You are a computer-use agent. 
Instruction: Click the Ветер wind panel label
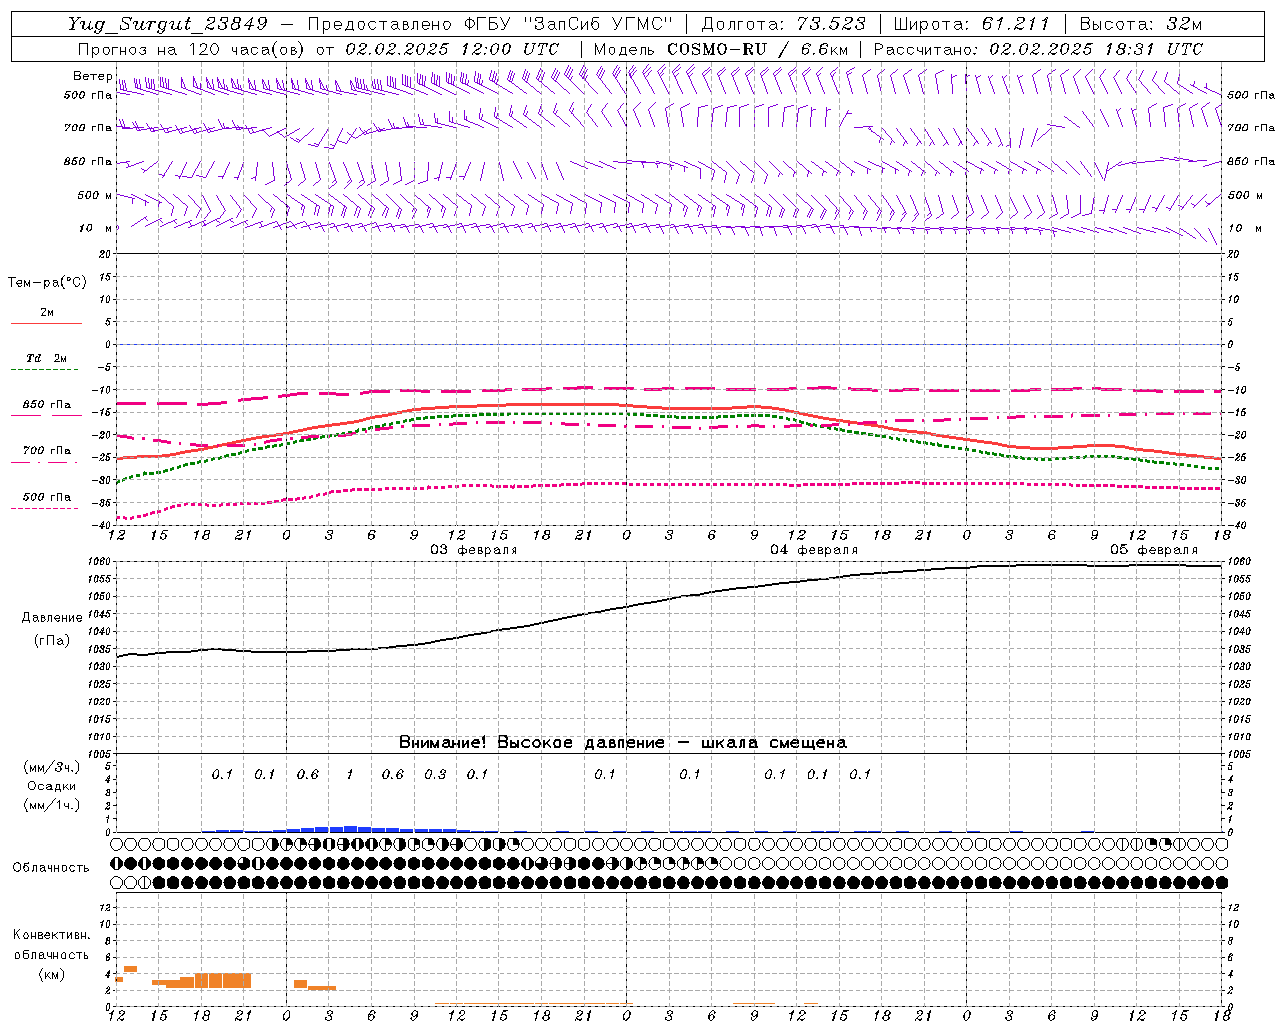point(92,76)
